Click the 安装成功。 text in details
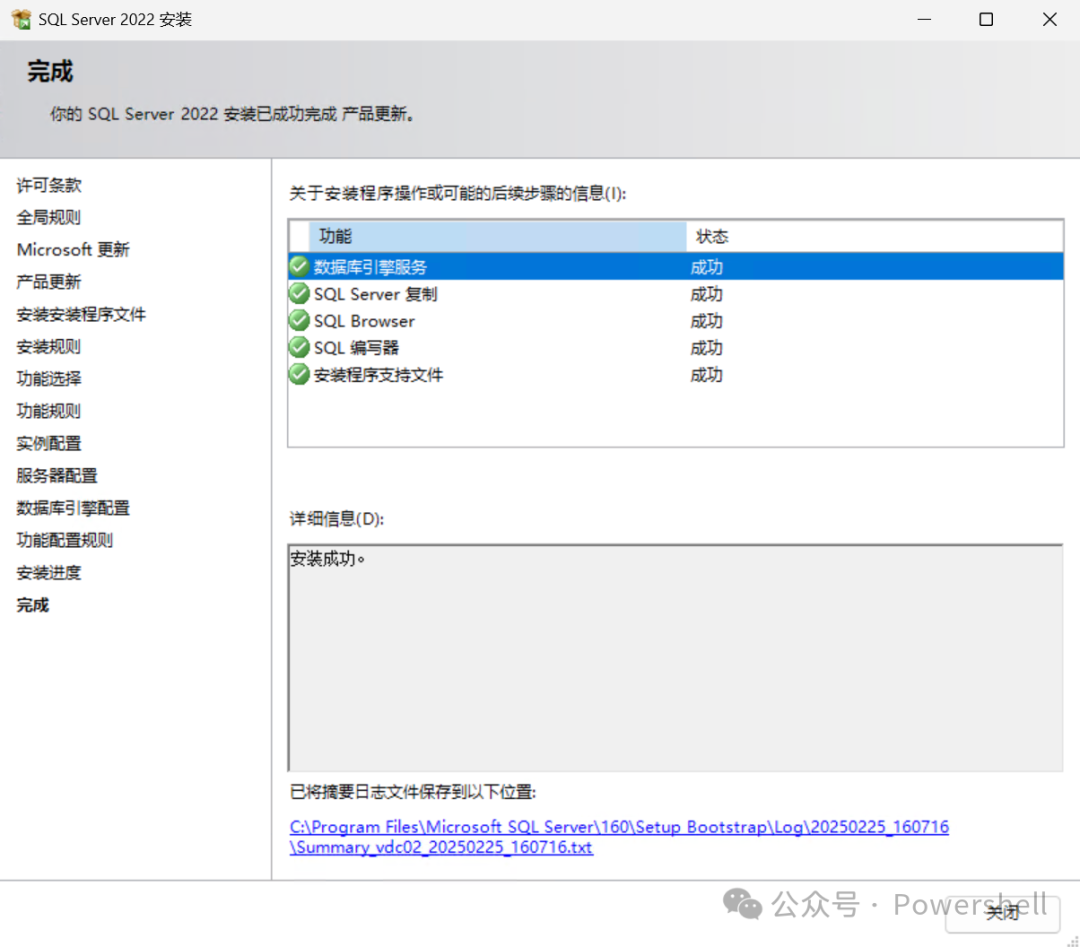Screen dimensions: 1080x947 pyautogui.click(x=327, y=559)
